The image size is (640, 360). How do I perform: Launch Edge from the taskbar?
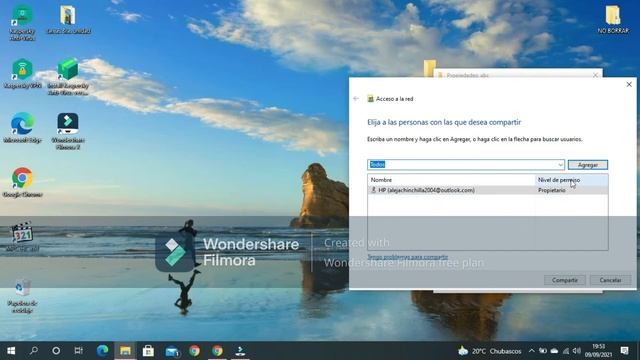coord(102,351)
